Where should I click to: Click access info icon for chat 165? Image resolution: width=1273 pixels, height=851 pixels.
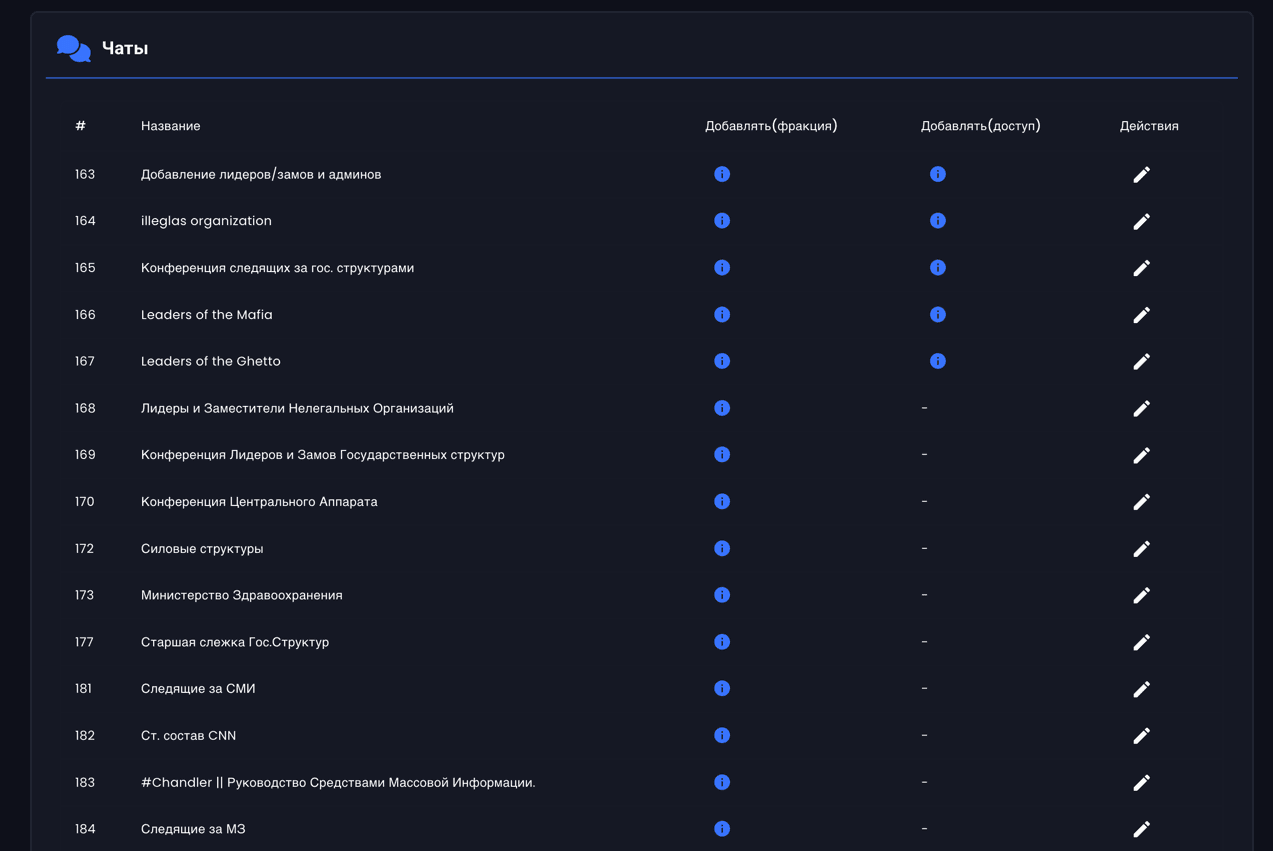[x=937, y=268]
